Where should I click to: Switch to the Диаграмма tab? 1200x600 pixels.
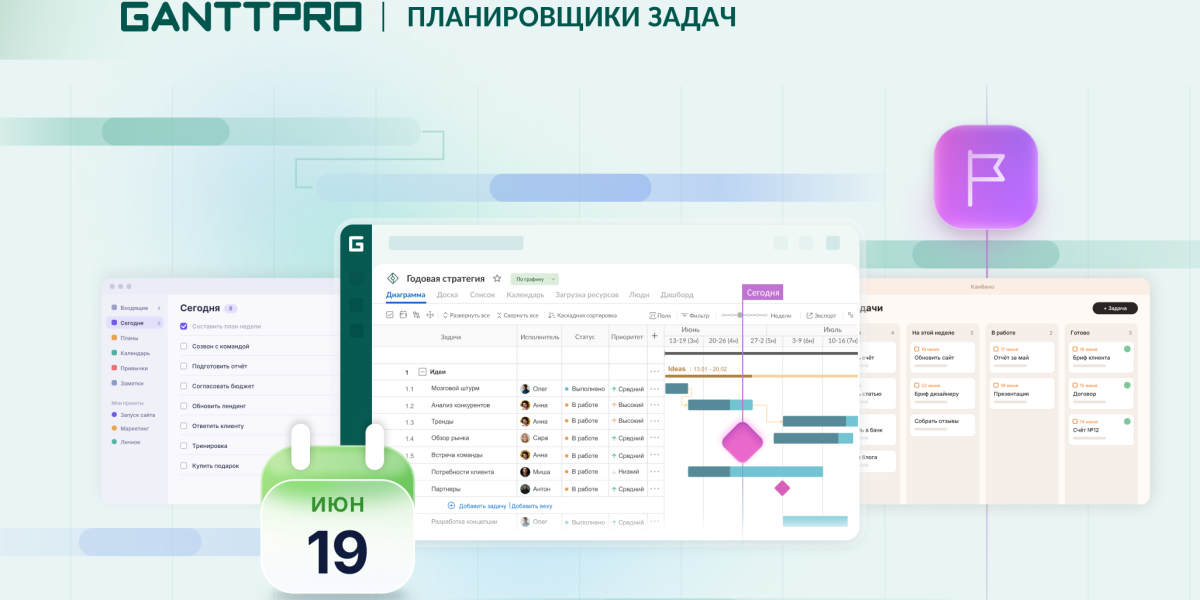tap(405, 295)
